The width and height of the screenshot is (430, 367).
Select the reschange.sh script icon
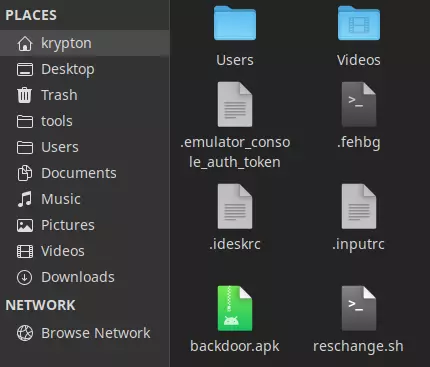tap(359, 308)
